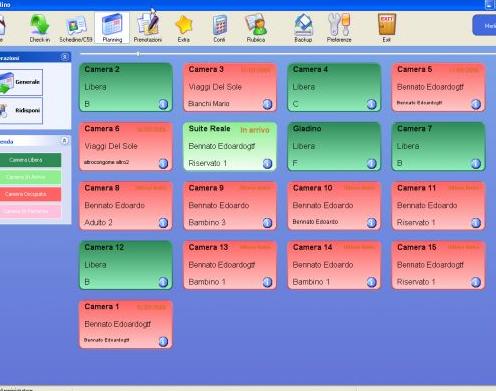This screenshot has height=391, width=496.
Task: Open info icon on Camera 12 card
Action: click(163, 282)
